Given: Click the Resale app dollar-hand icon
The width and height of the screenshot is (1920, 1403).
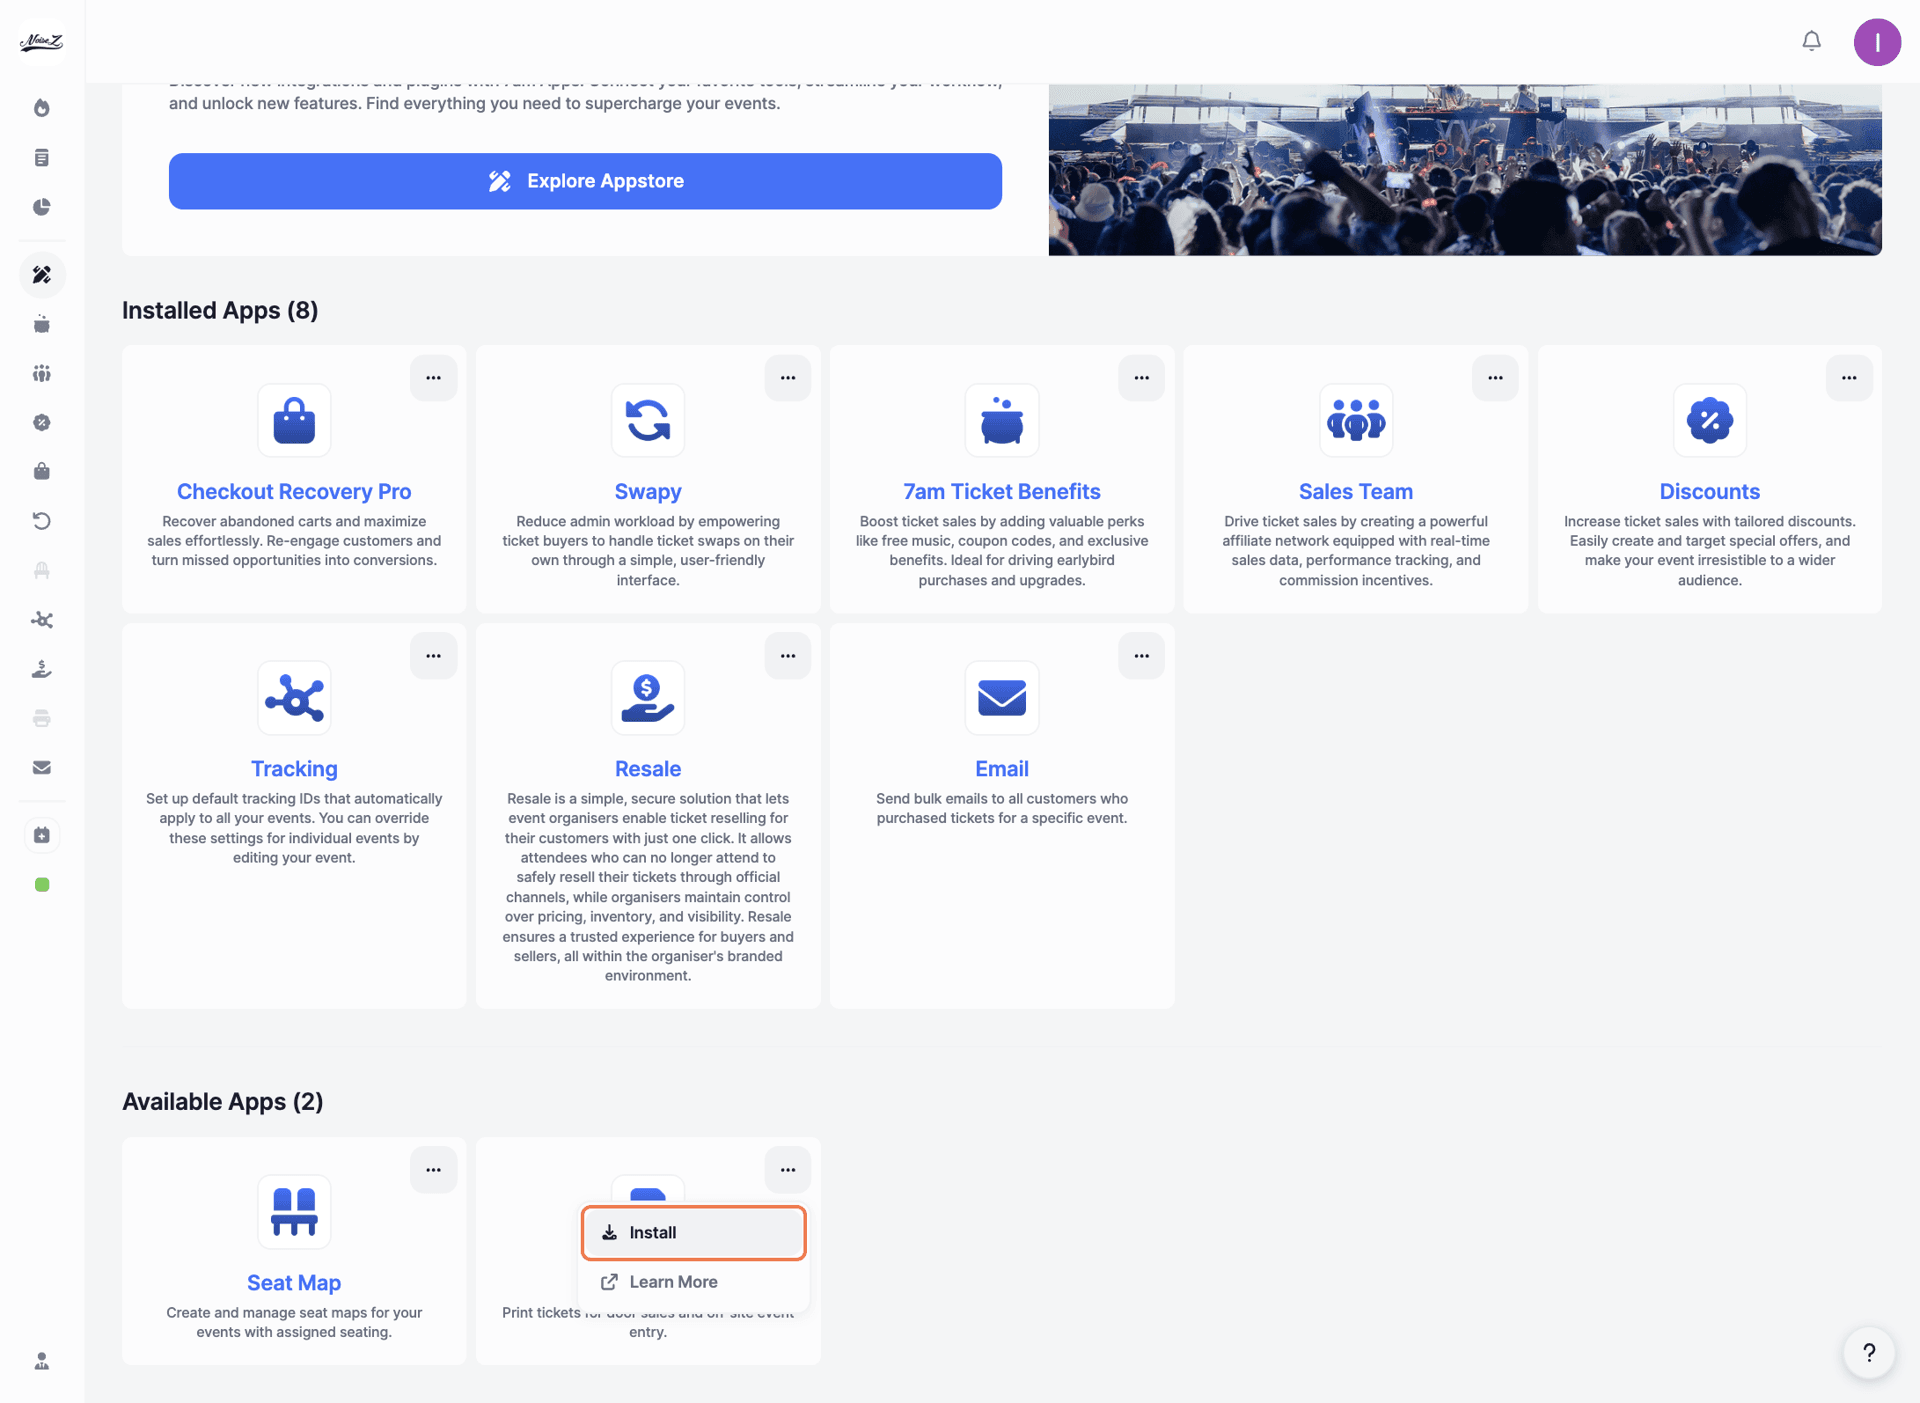Looking at the screenshot, I should 647,698.
